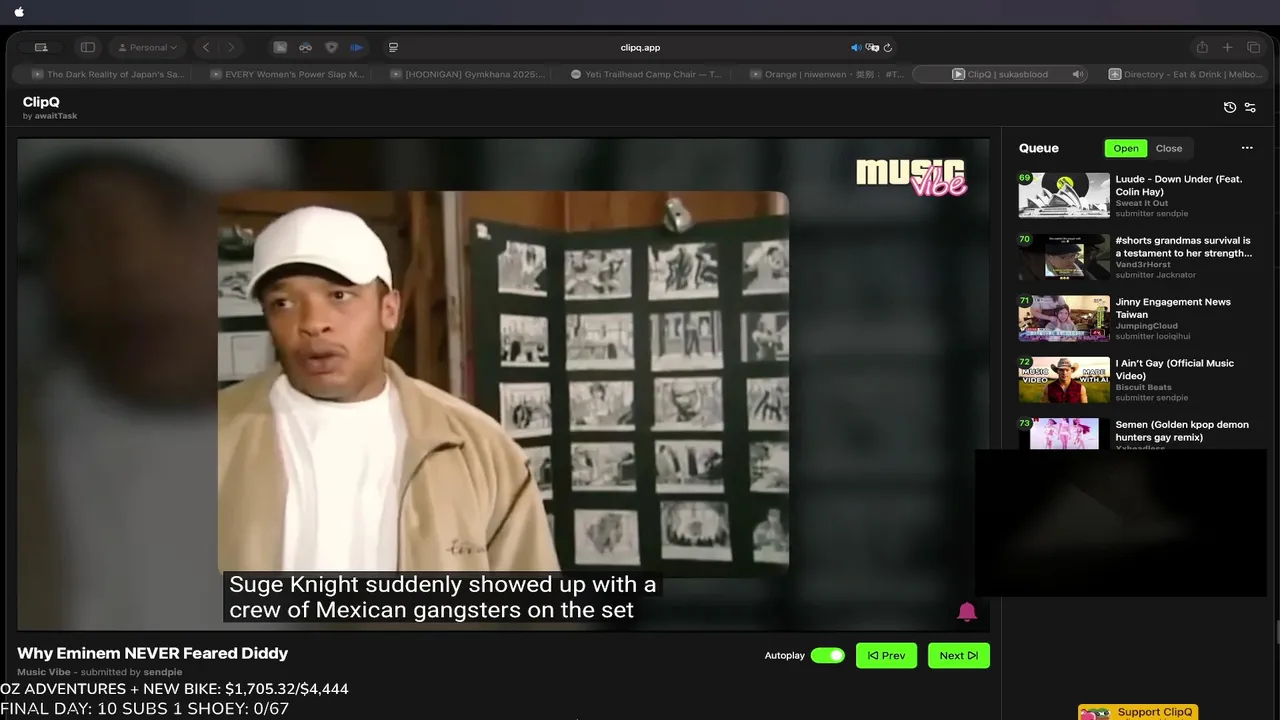Click the JumpingCloud channel name
Viewport: 1280px width, 720px height.
[x=1146, y=326]
